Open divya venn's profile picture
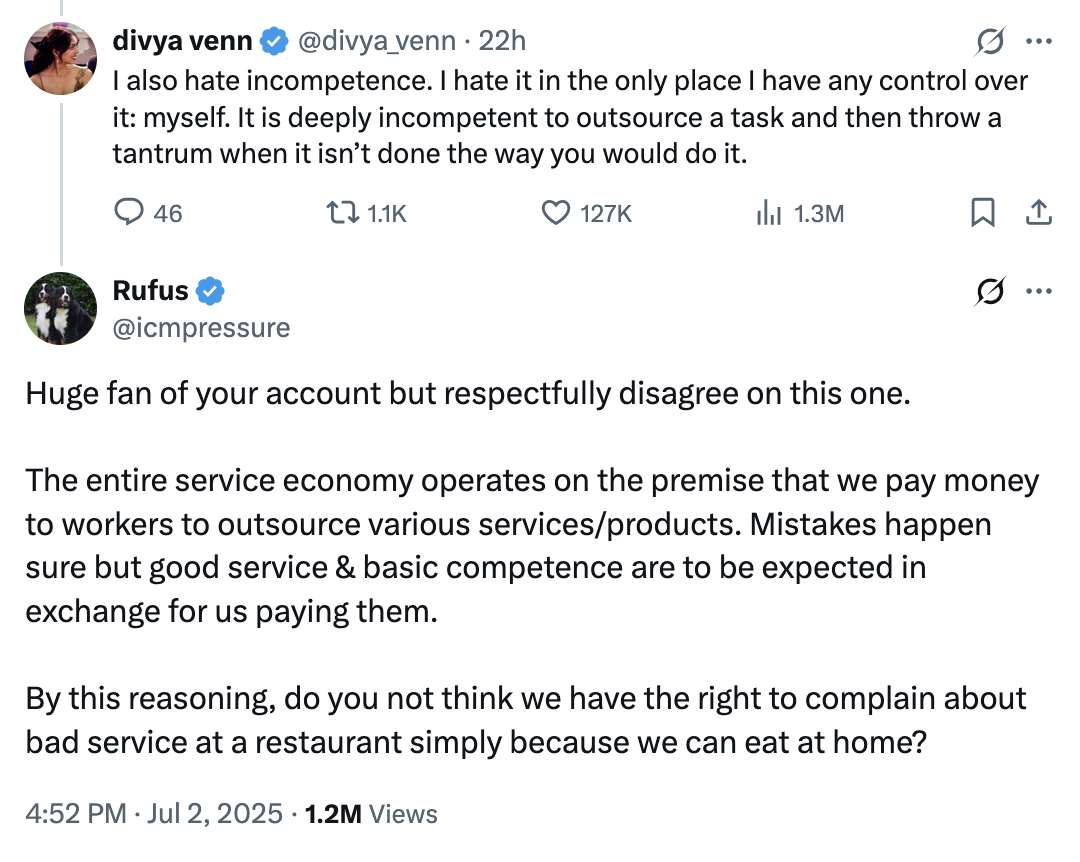Image resolution: width=1080 pixels, height=862 pixels. click(60, 58)
